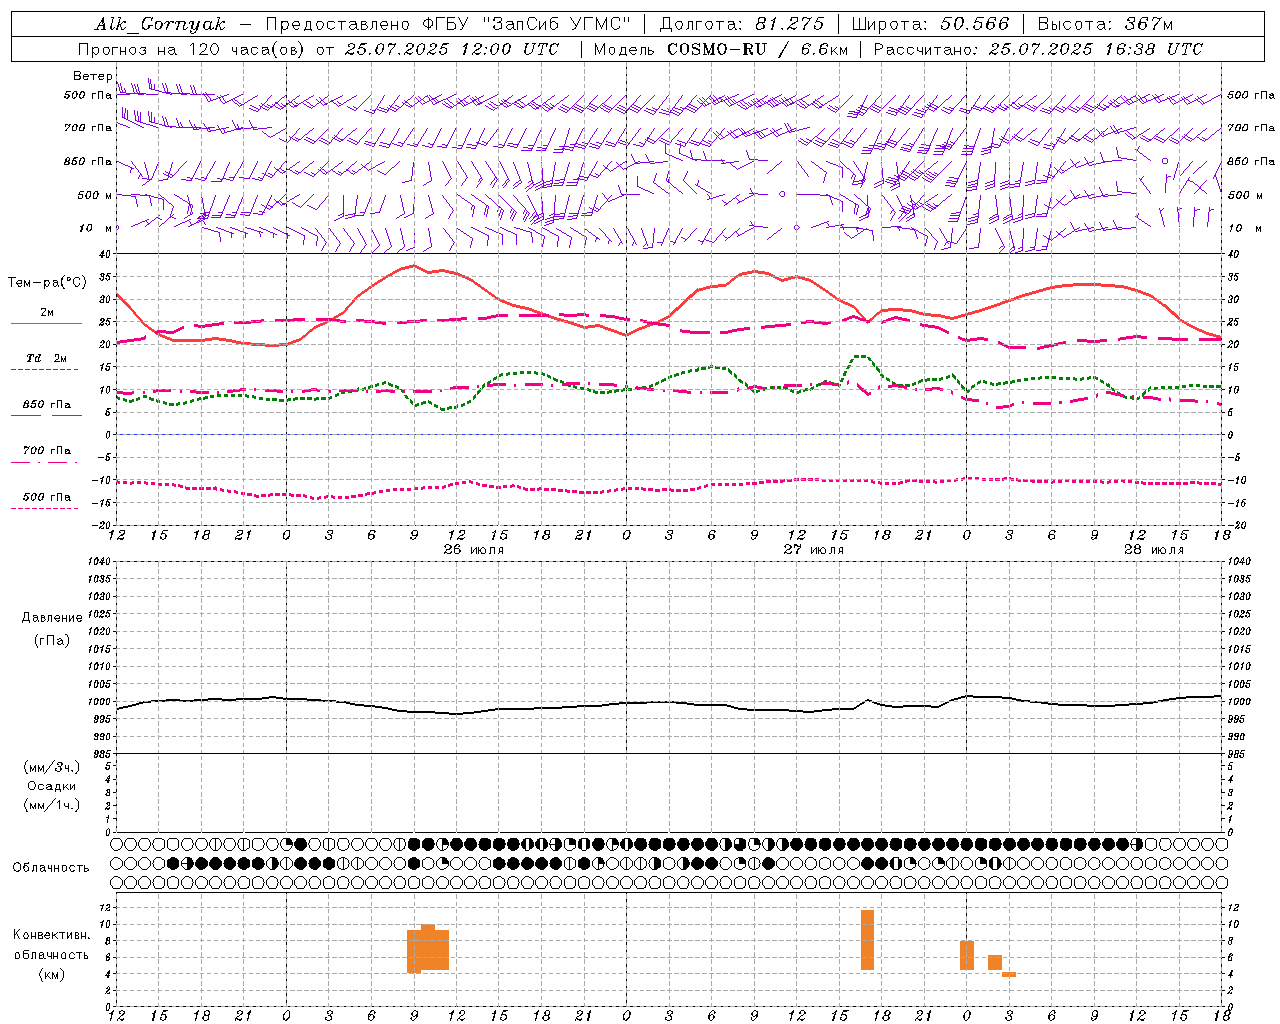1280x1024 pixels.
Task: Click the Давление pressure panel label
Action: (52, 618)
